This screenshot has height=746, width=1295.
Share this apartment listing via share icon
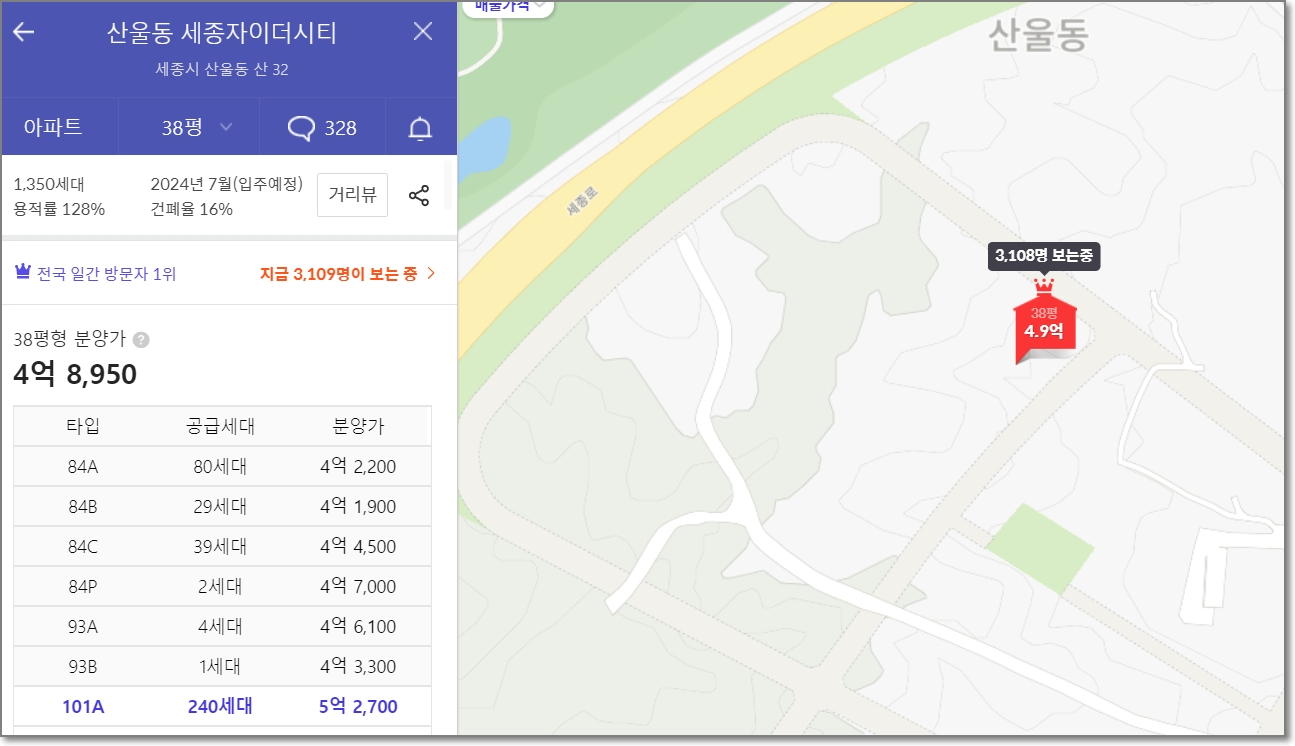[419, 195]
